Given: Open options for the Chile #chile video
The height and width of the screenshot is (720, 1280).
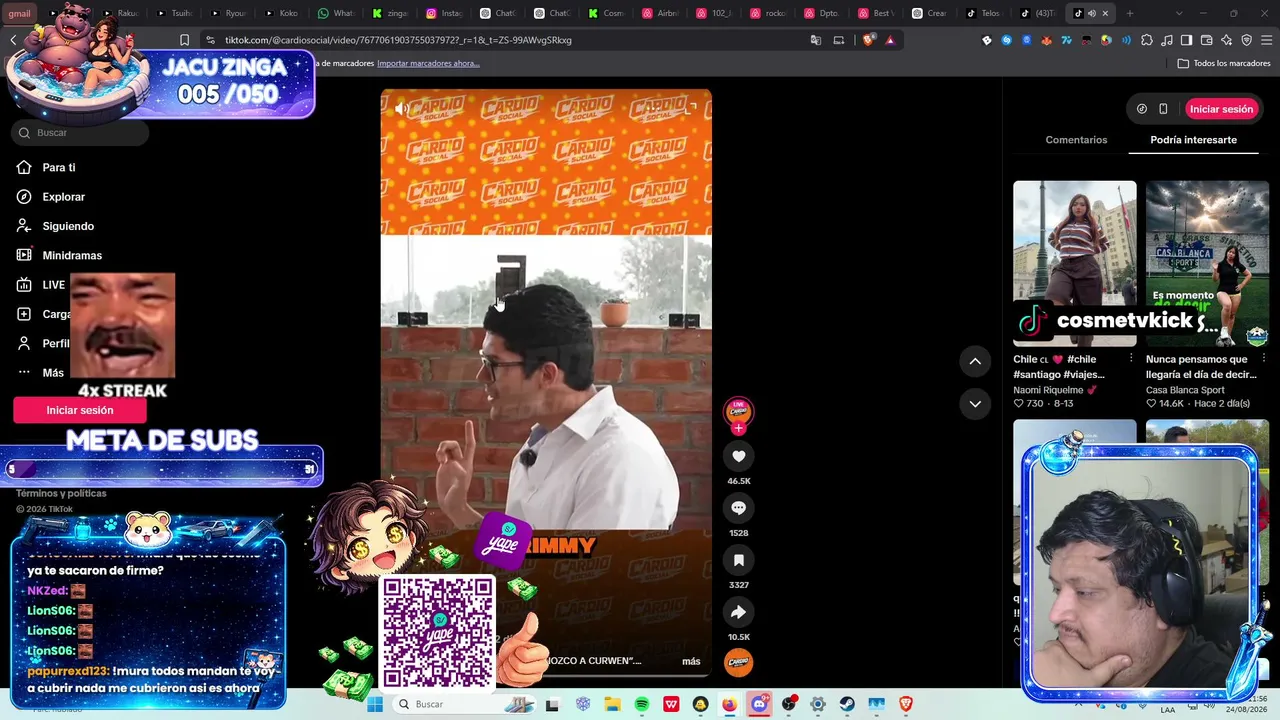Looking at the screenshot, I should [1131, 358].
